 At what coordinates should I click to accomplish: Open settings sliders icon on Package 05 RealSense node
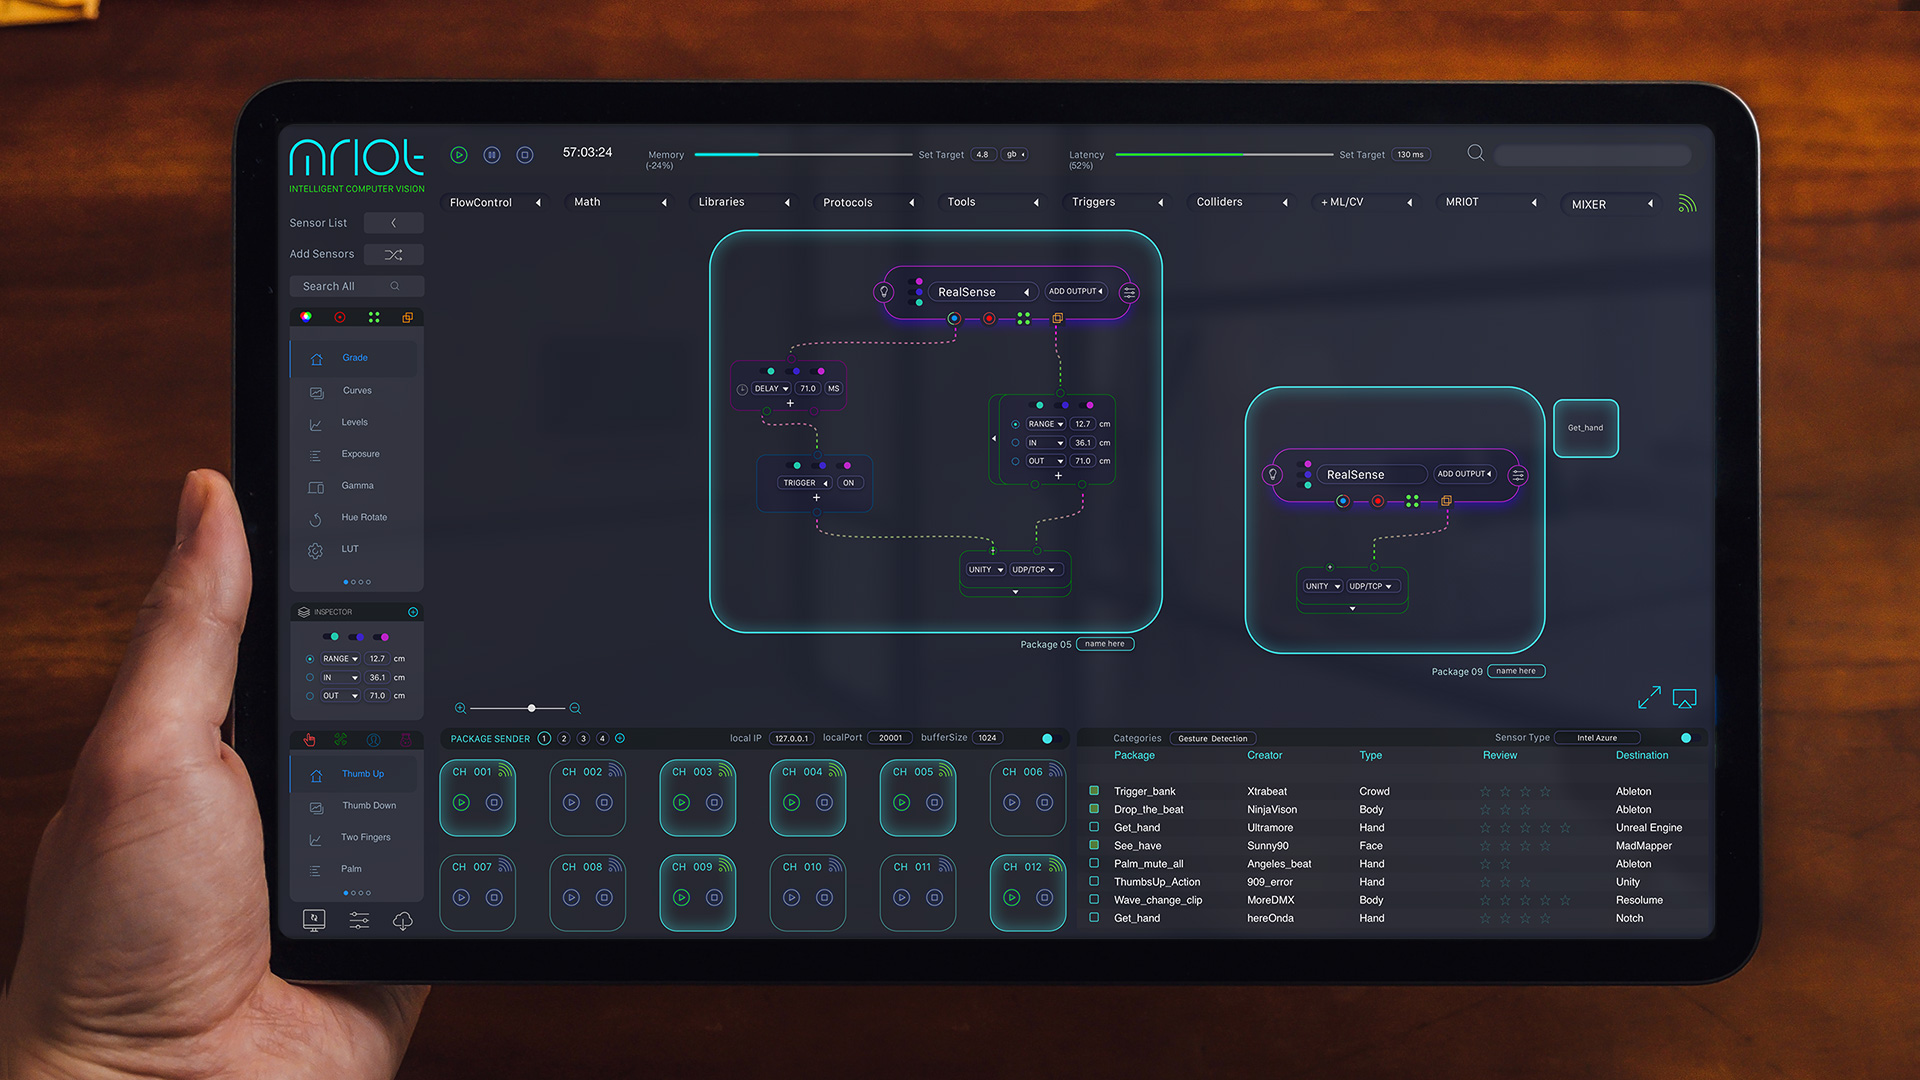1130,293
